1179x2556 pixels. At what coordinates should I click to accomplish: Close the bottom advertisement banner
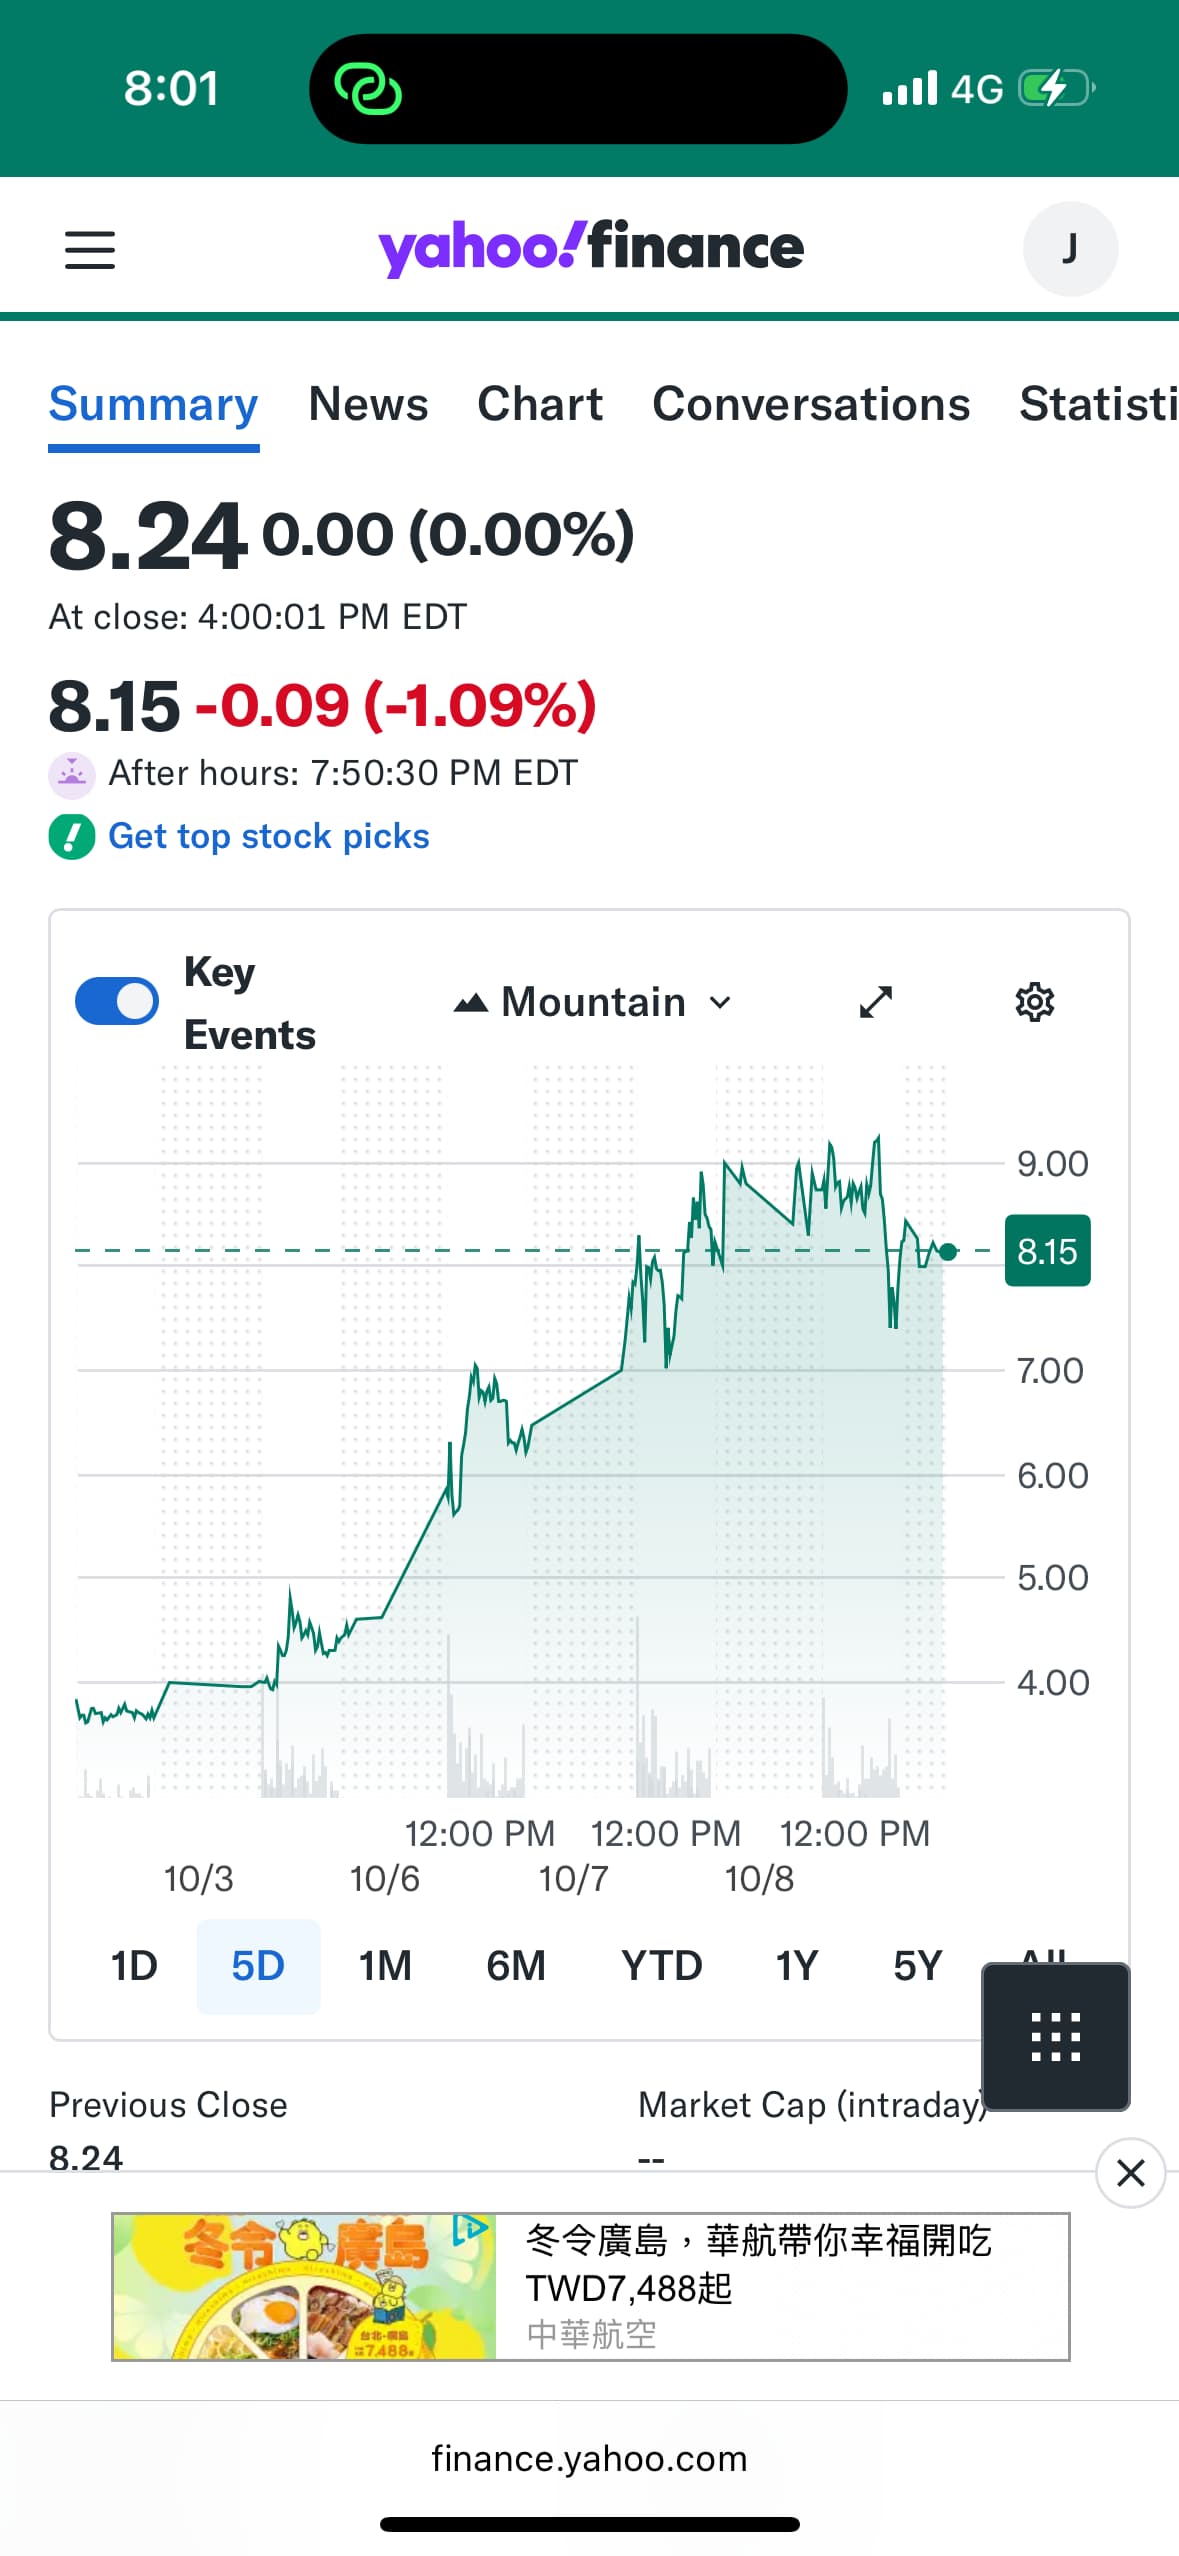(1130, 2173)
